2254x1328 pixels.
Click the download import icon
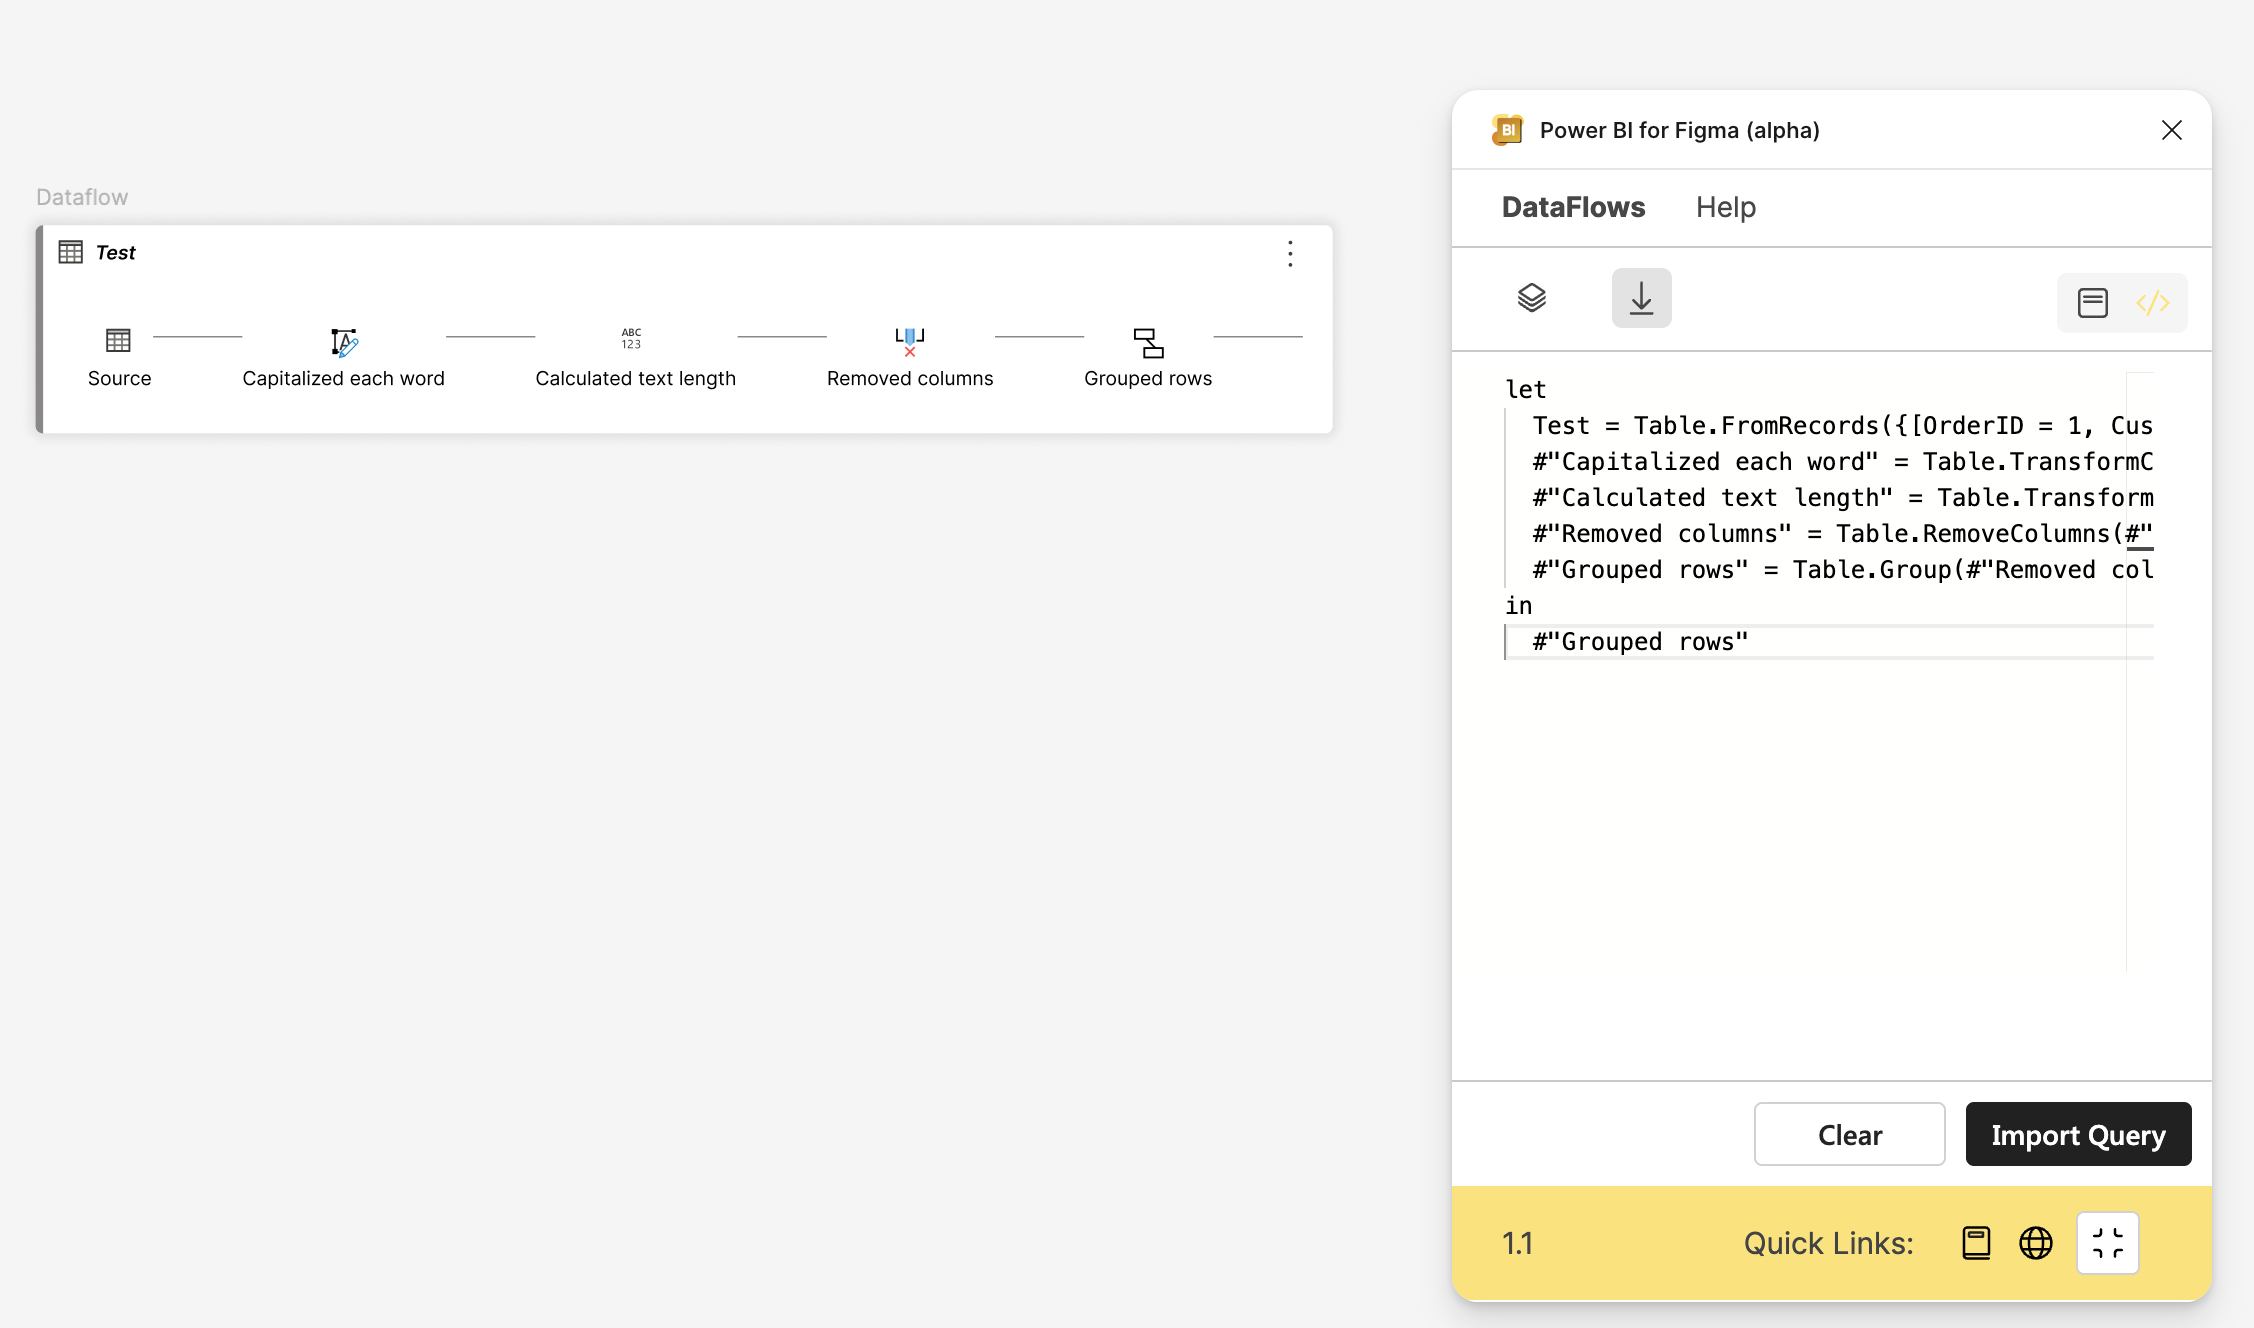click(x=1641, y=298)
